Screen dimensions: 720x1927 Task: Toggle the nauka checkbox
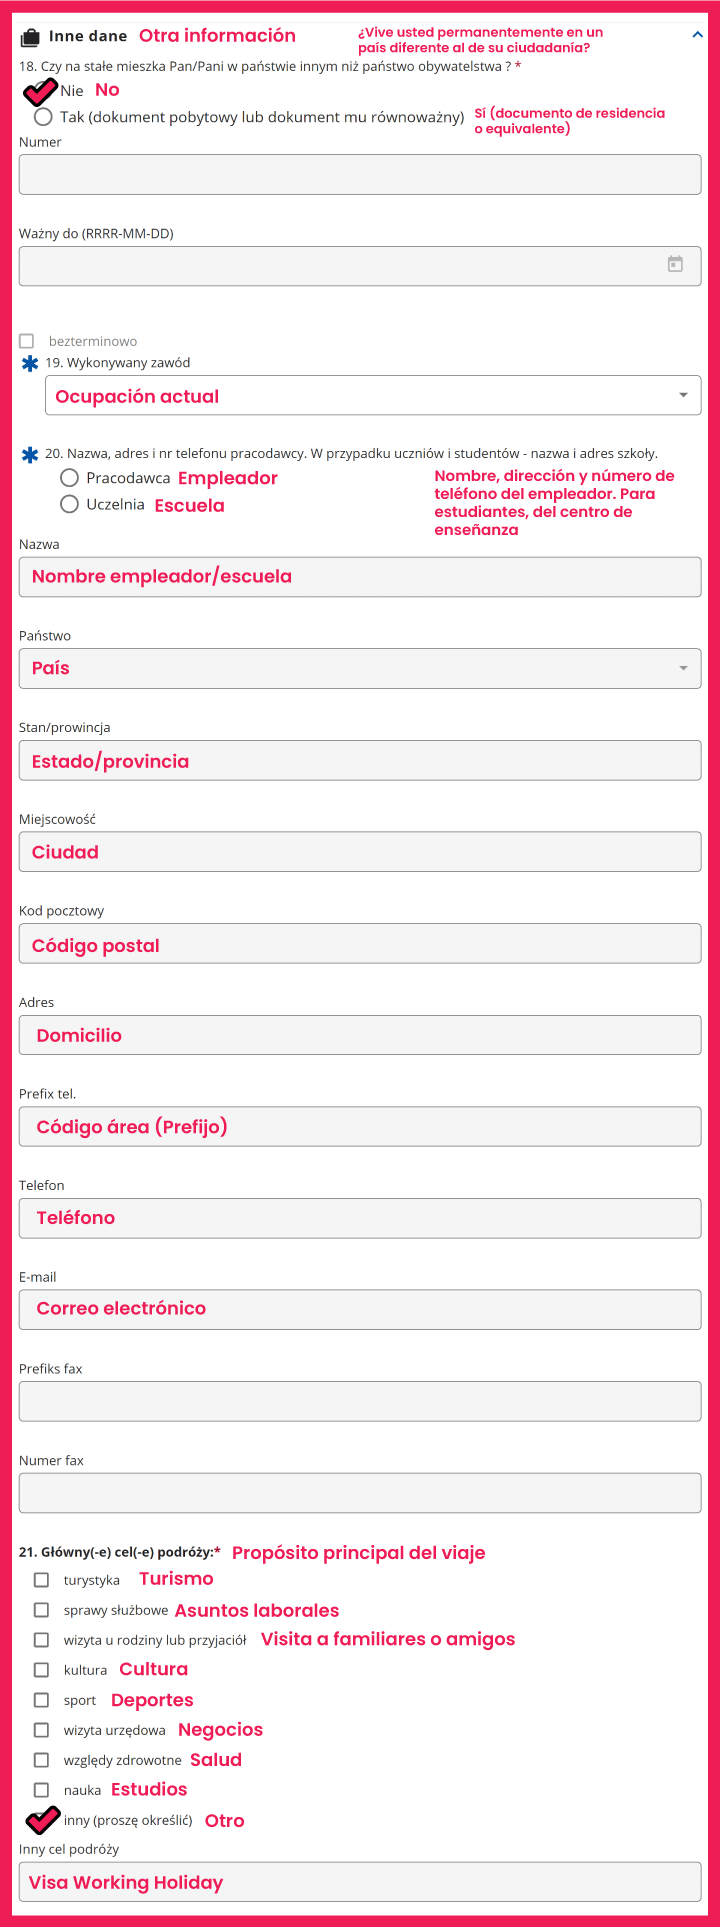point(41,1790)
